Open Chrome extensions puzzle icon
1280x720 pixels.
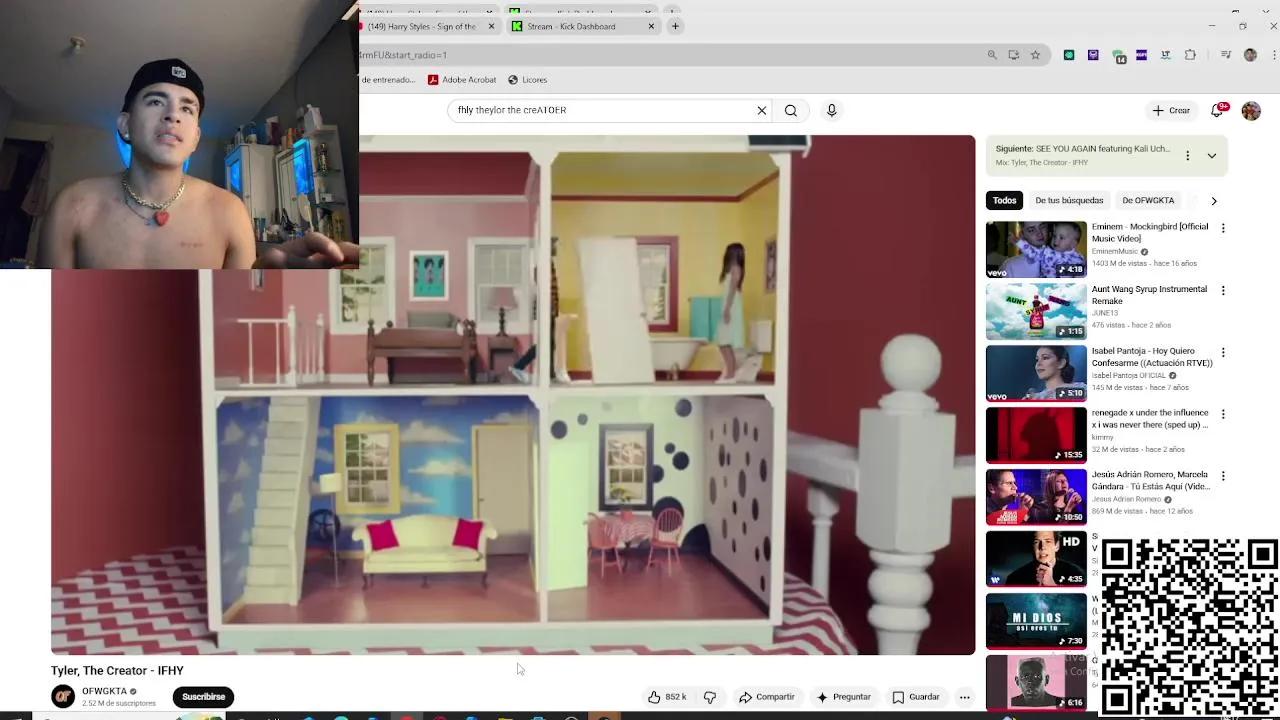1190,55
